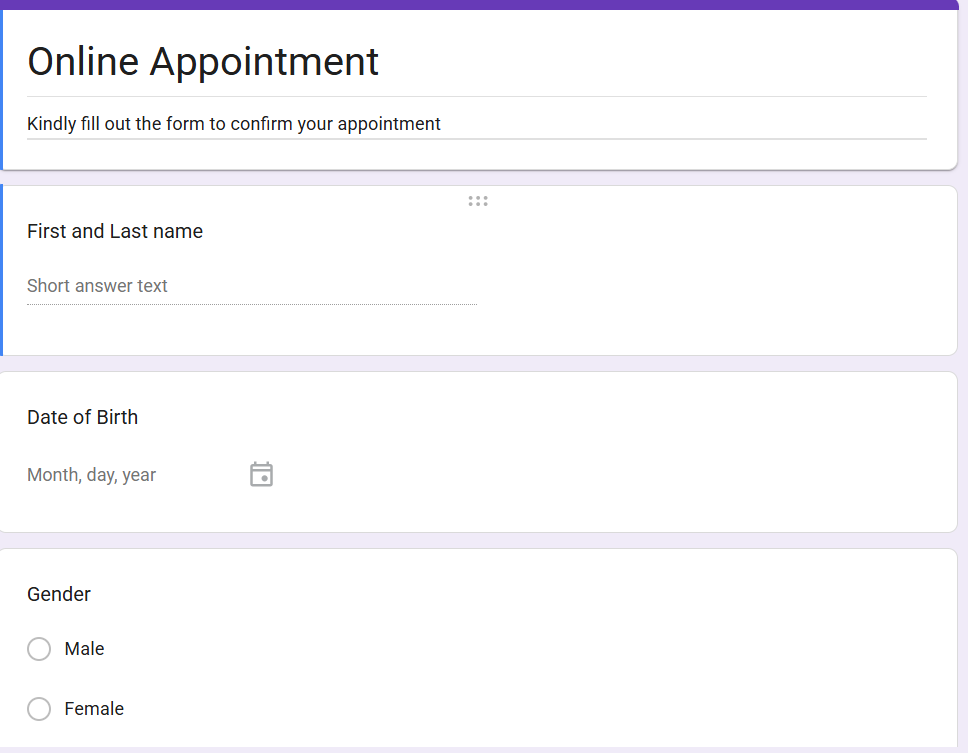Screen dimensions: 968x753
Task: Click the Month, day, year date field
Action: click(x=92, y=475)
